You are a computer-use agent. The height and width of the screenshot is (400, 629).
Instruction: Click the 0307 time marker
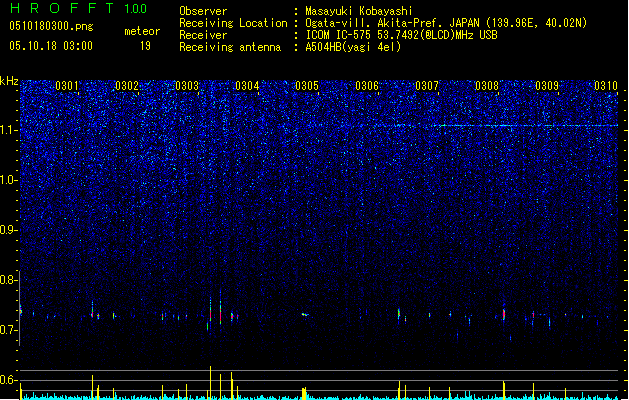[x=427, y=86]
